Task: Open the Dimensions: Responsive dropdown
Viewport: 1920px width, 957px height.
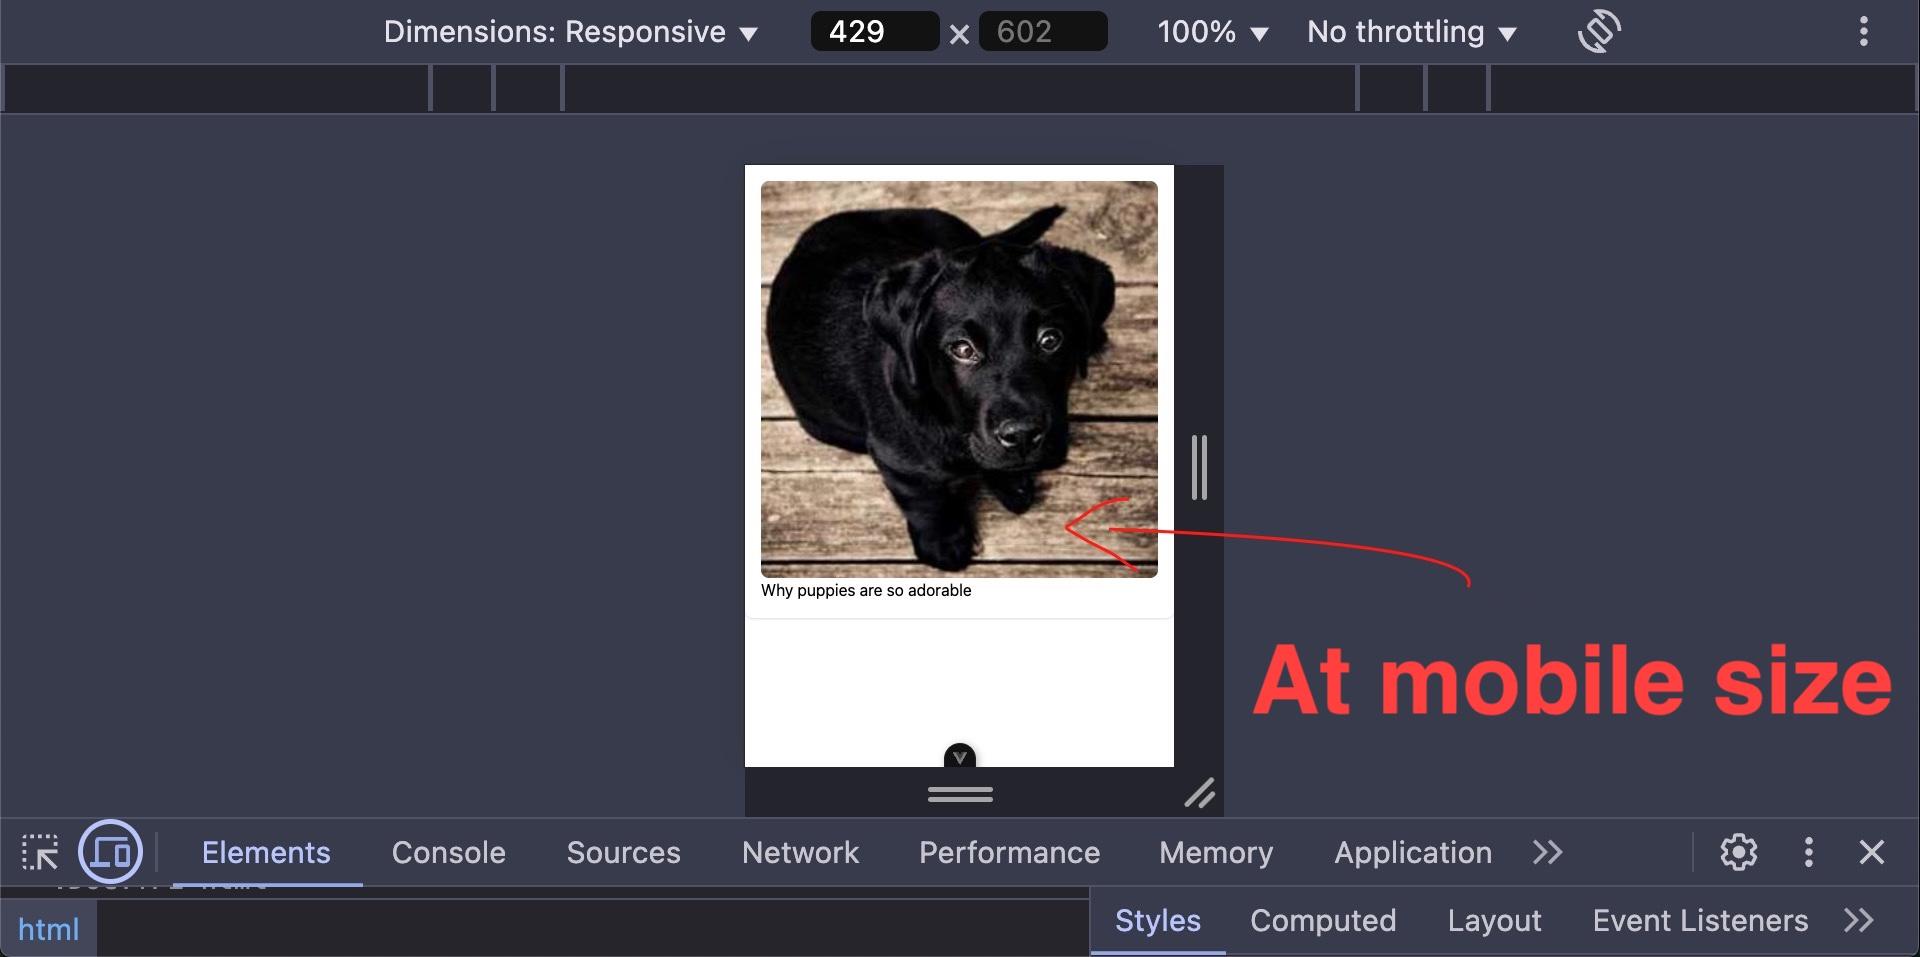Action: 570,32
